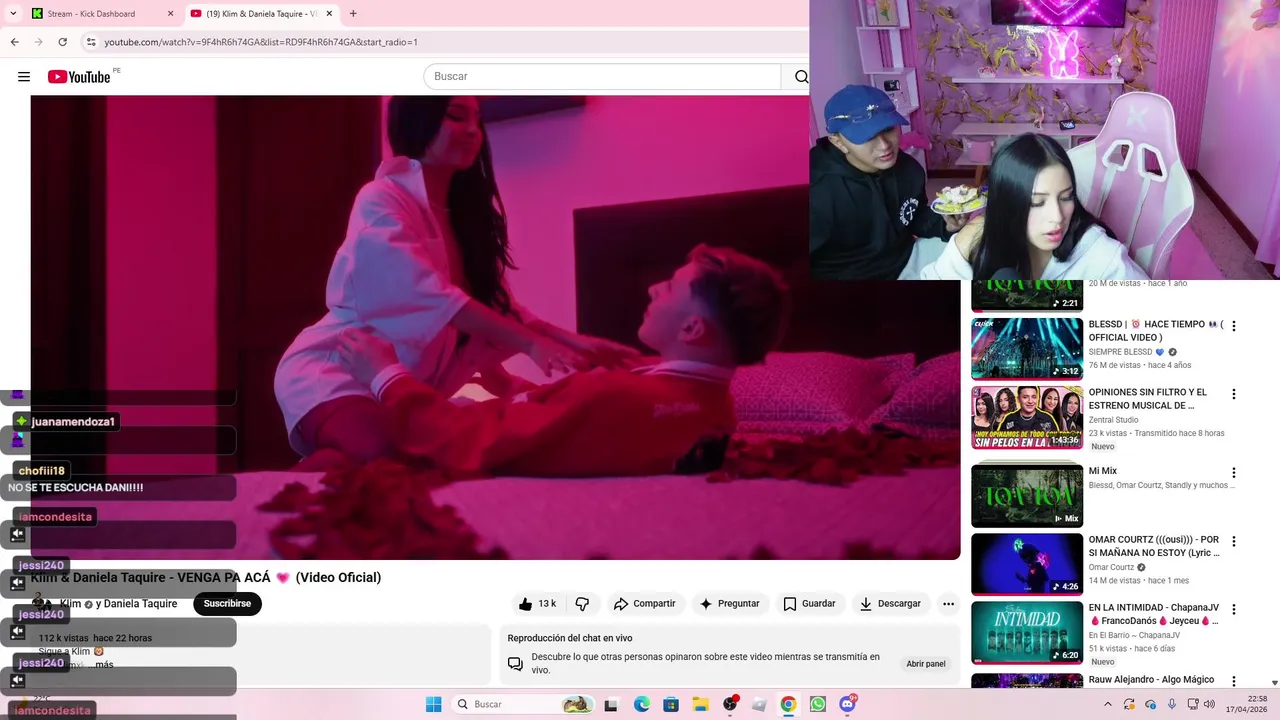
Task: Click the Compartir share button
Action: point(645,604)
